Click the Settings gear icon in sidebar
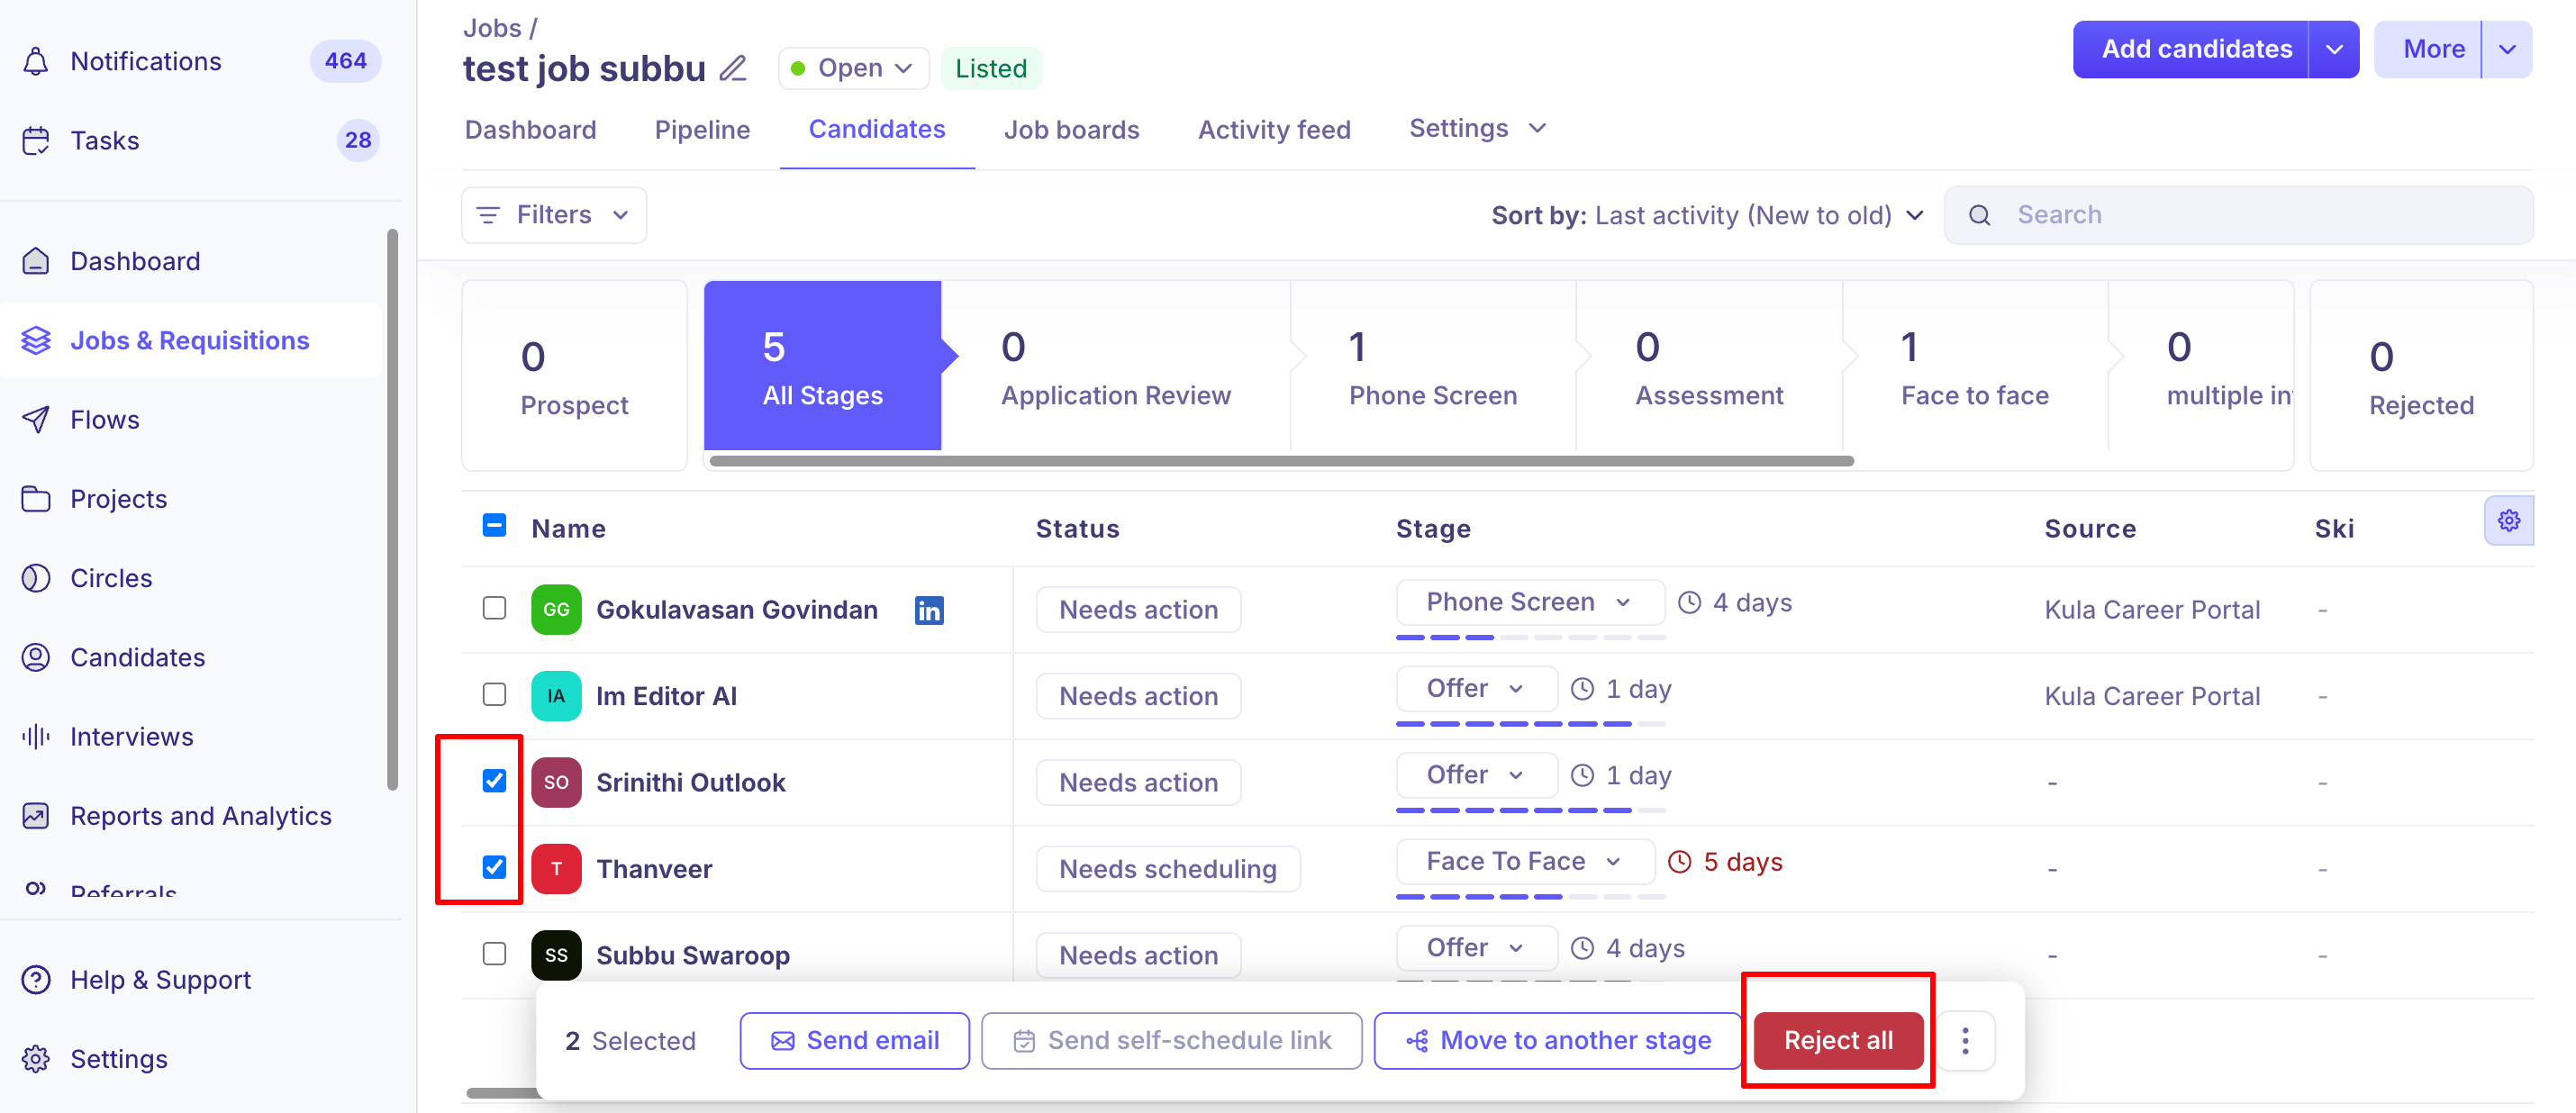Viewport: 2576px width, 1113px height. pyautogui.click(x=36, y=1058)
